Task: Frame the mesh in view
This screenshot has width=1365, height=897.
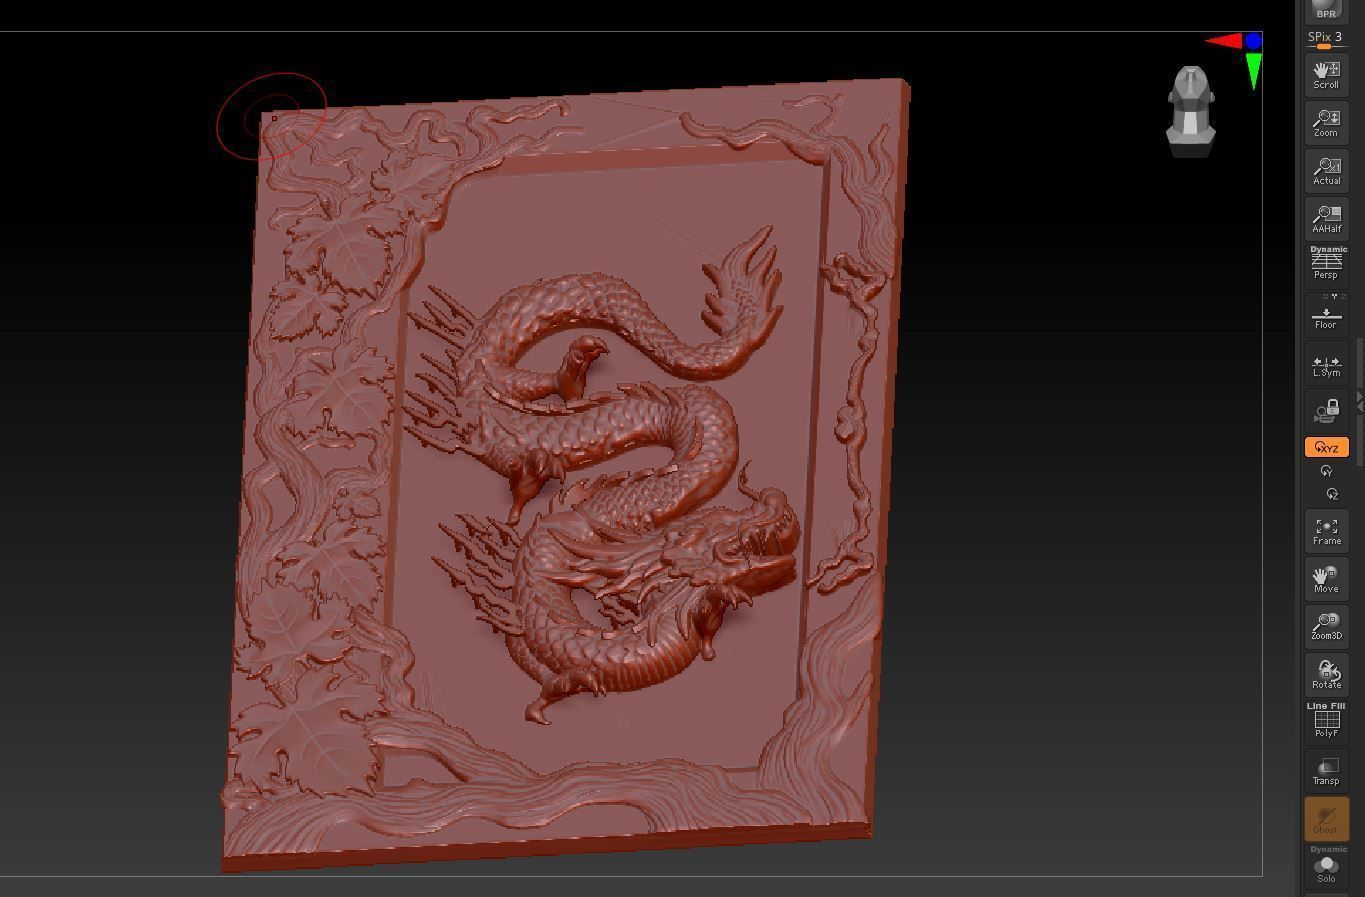Action: coord(1326,530)
